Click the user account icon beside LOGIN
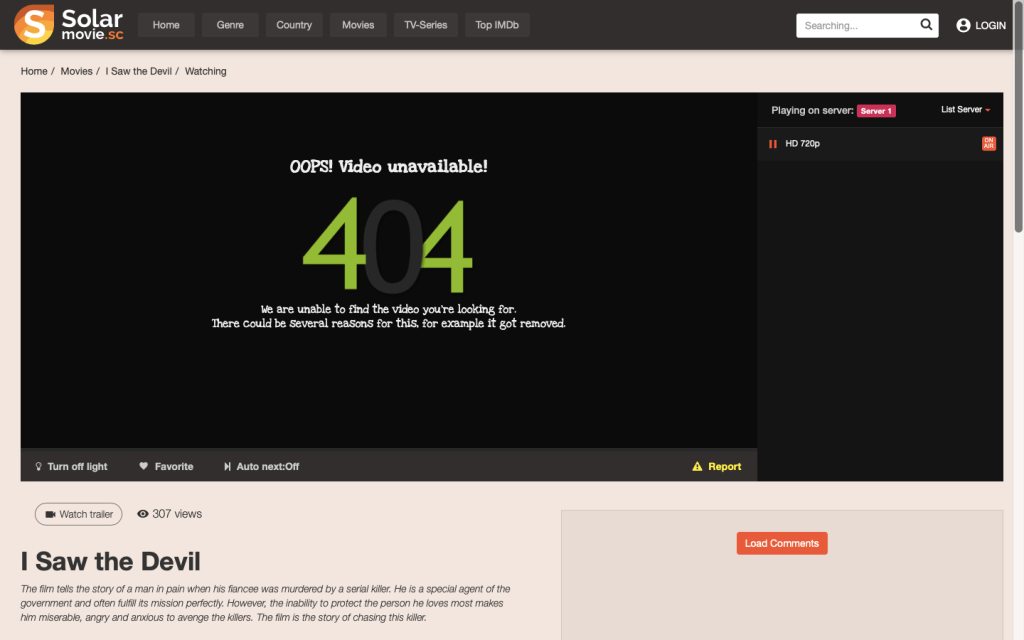This screenshot has width=1024, height=640. click(x=963, y=25)
